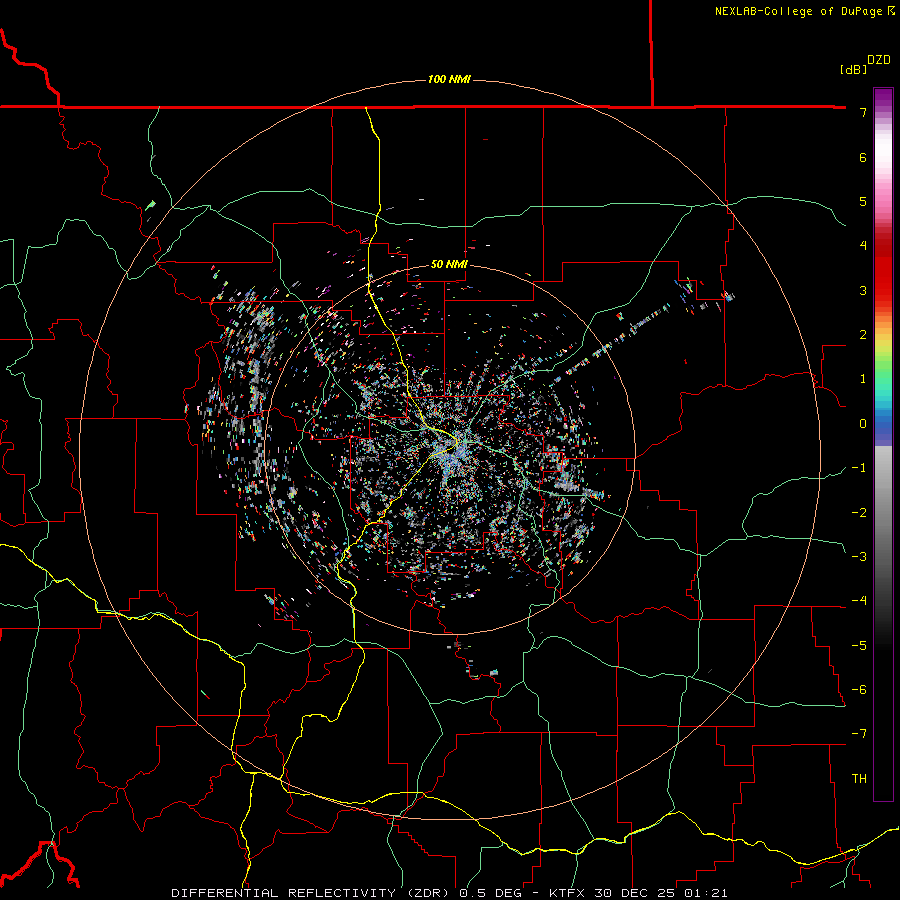Viewport: 900px width, 900px height.
Task: Click the -5 value on color scale
Action: 859,646
